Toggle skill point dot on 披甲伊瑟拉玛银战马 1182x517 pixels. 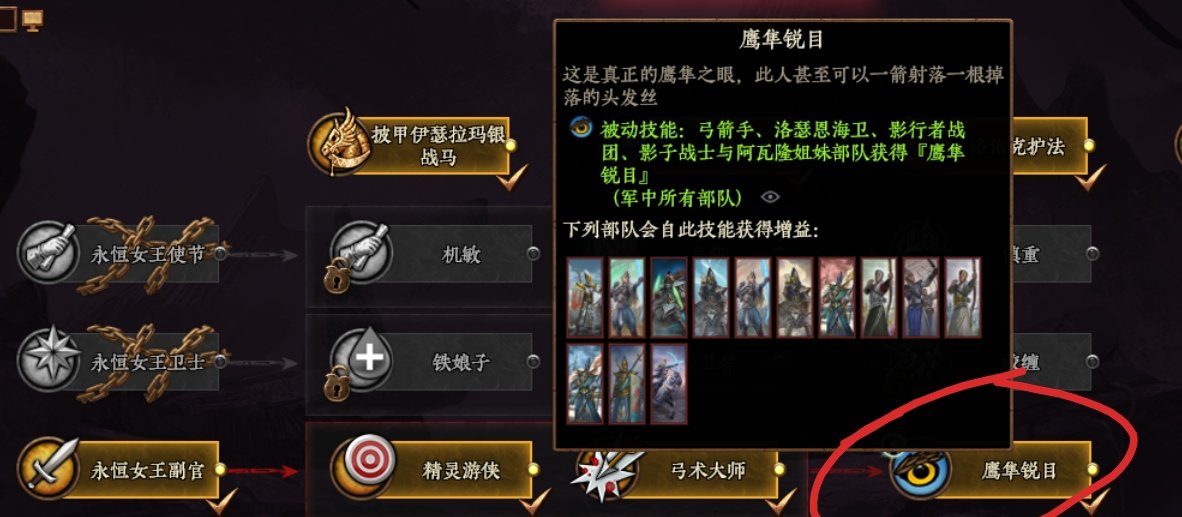tap(510, 145)
